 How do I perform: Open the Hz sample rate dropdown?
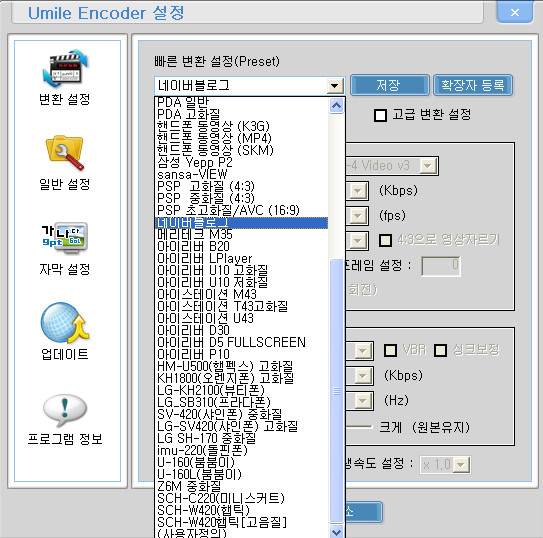362,401
